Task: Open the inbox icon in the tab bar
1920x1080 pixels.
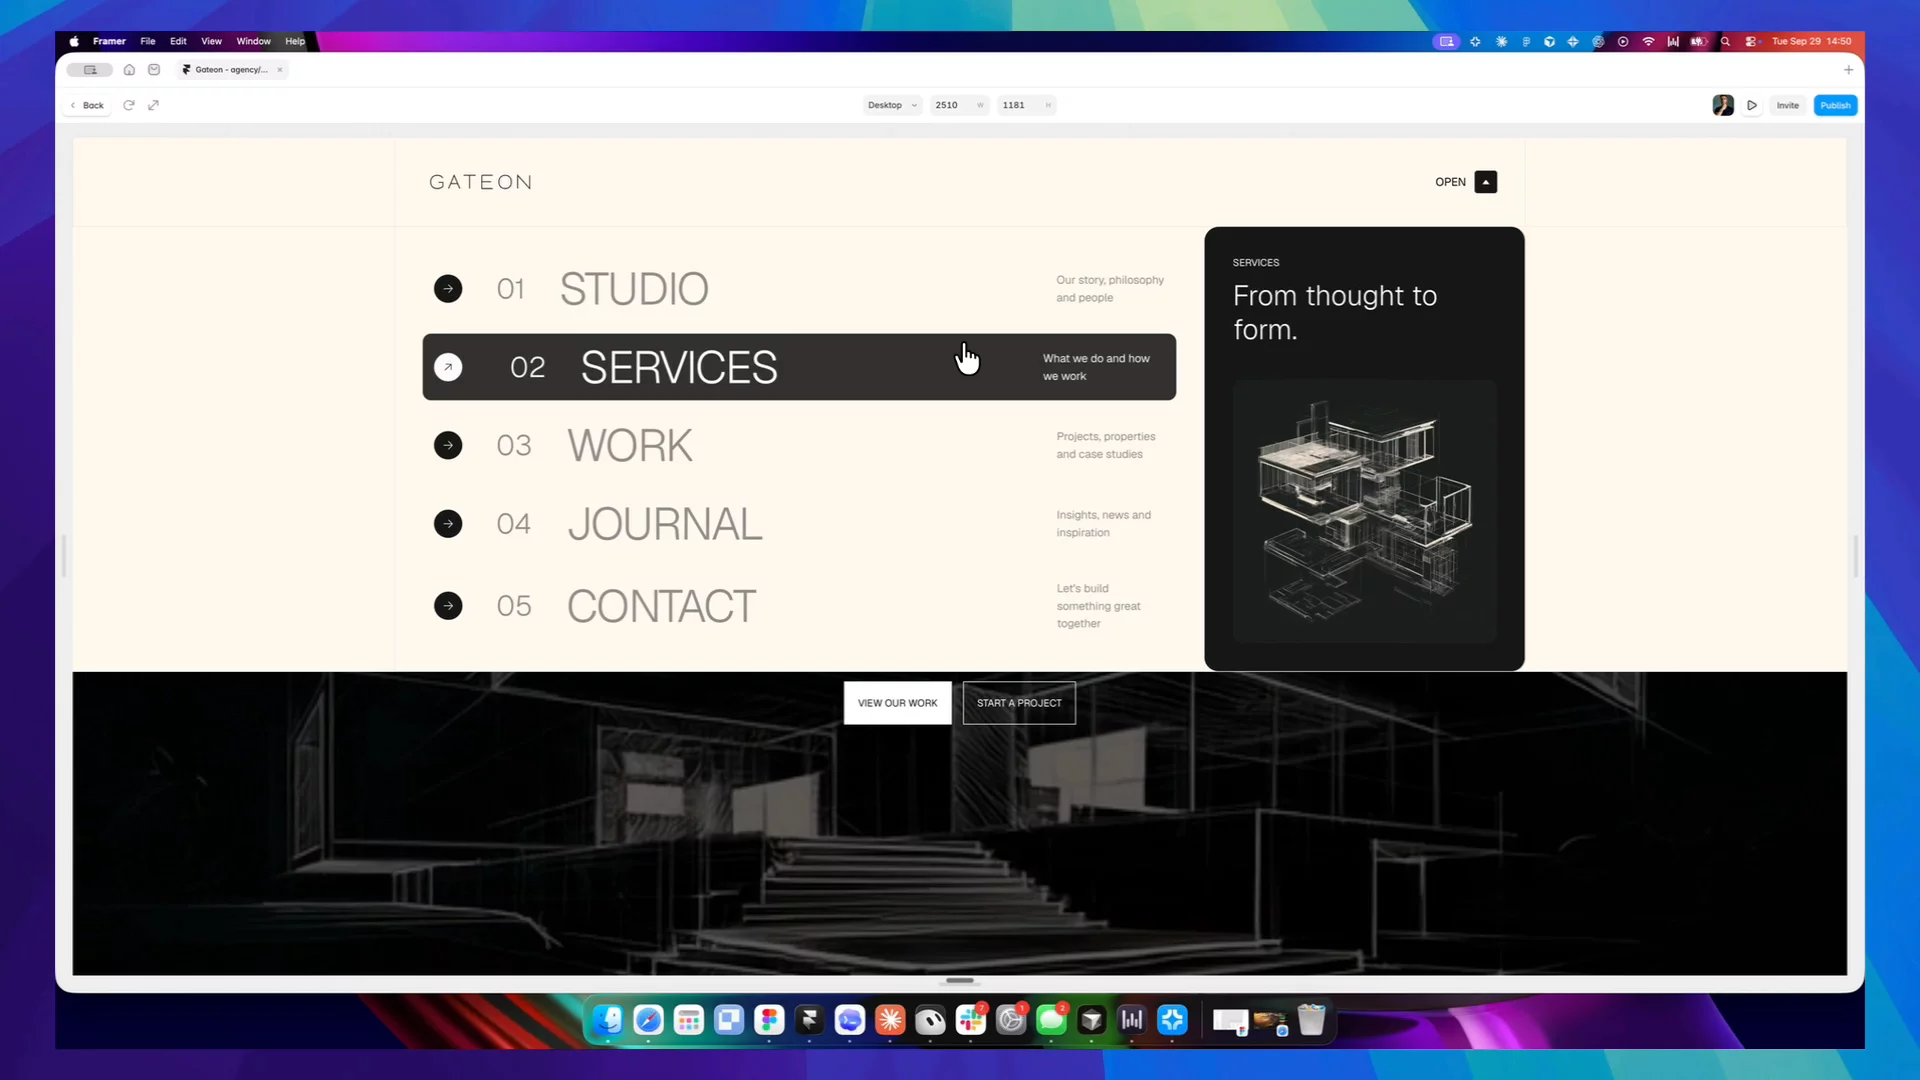Action: (154, 70)
